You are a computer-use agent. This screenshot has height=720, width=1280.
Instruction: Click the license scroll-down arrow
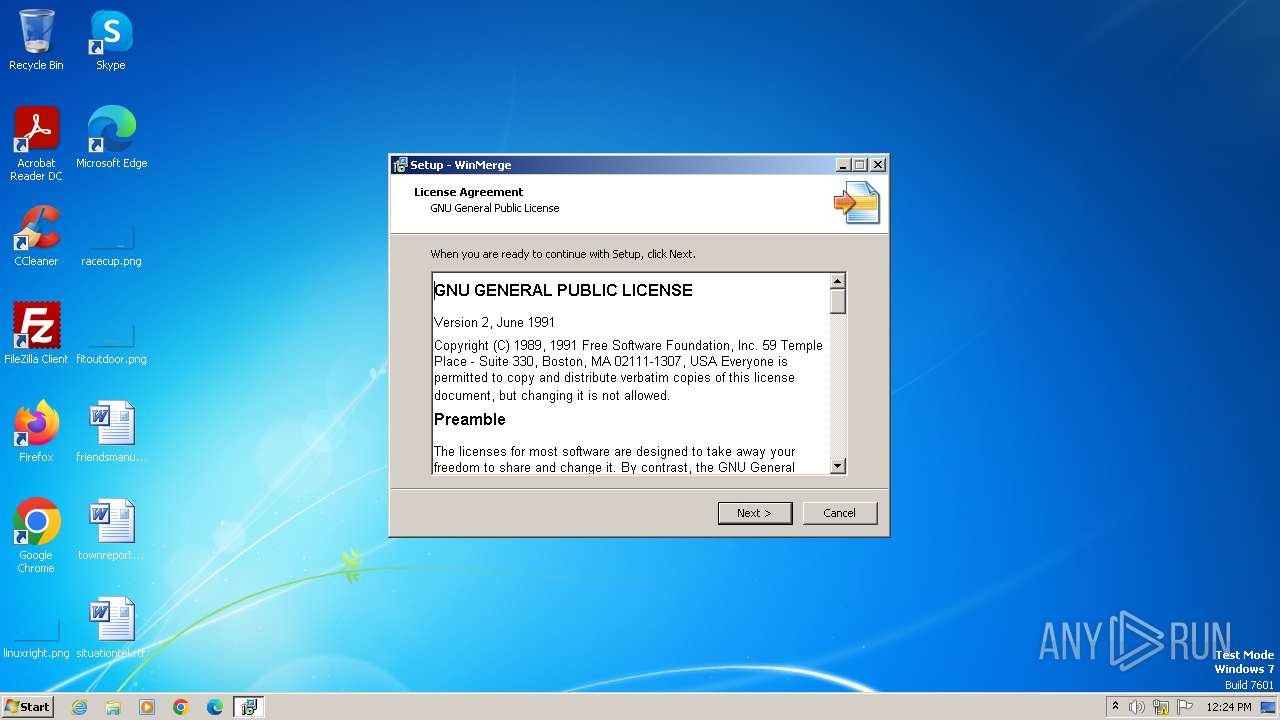tap(838, 465)
